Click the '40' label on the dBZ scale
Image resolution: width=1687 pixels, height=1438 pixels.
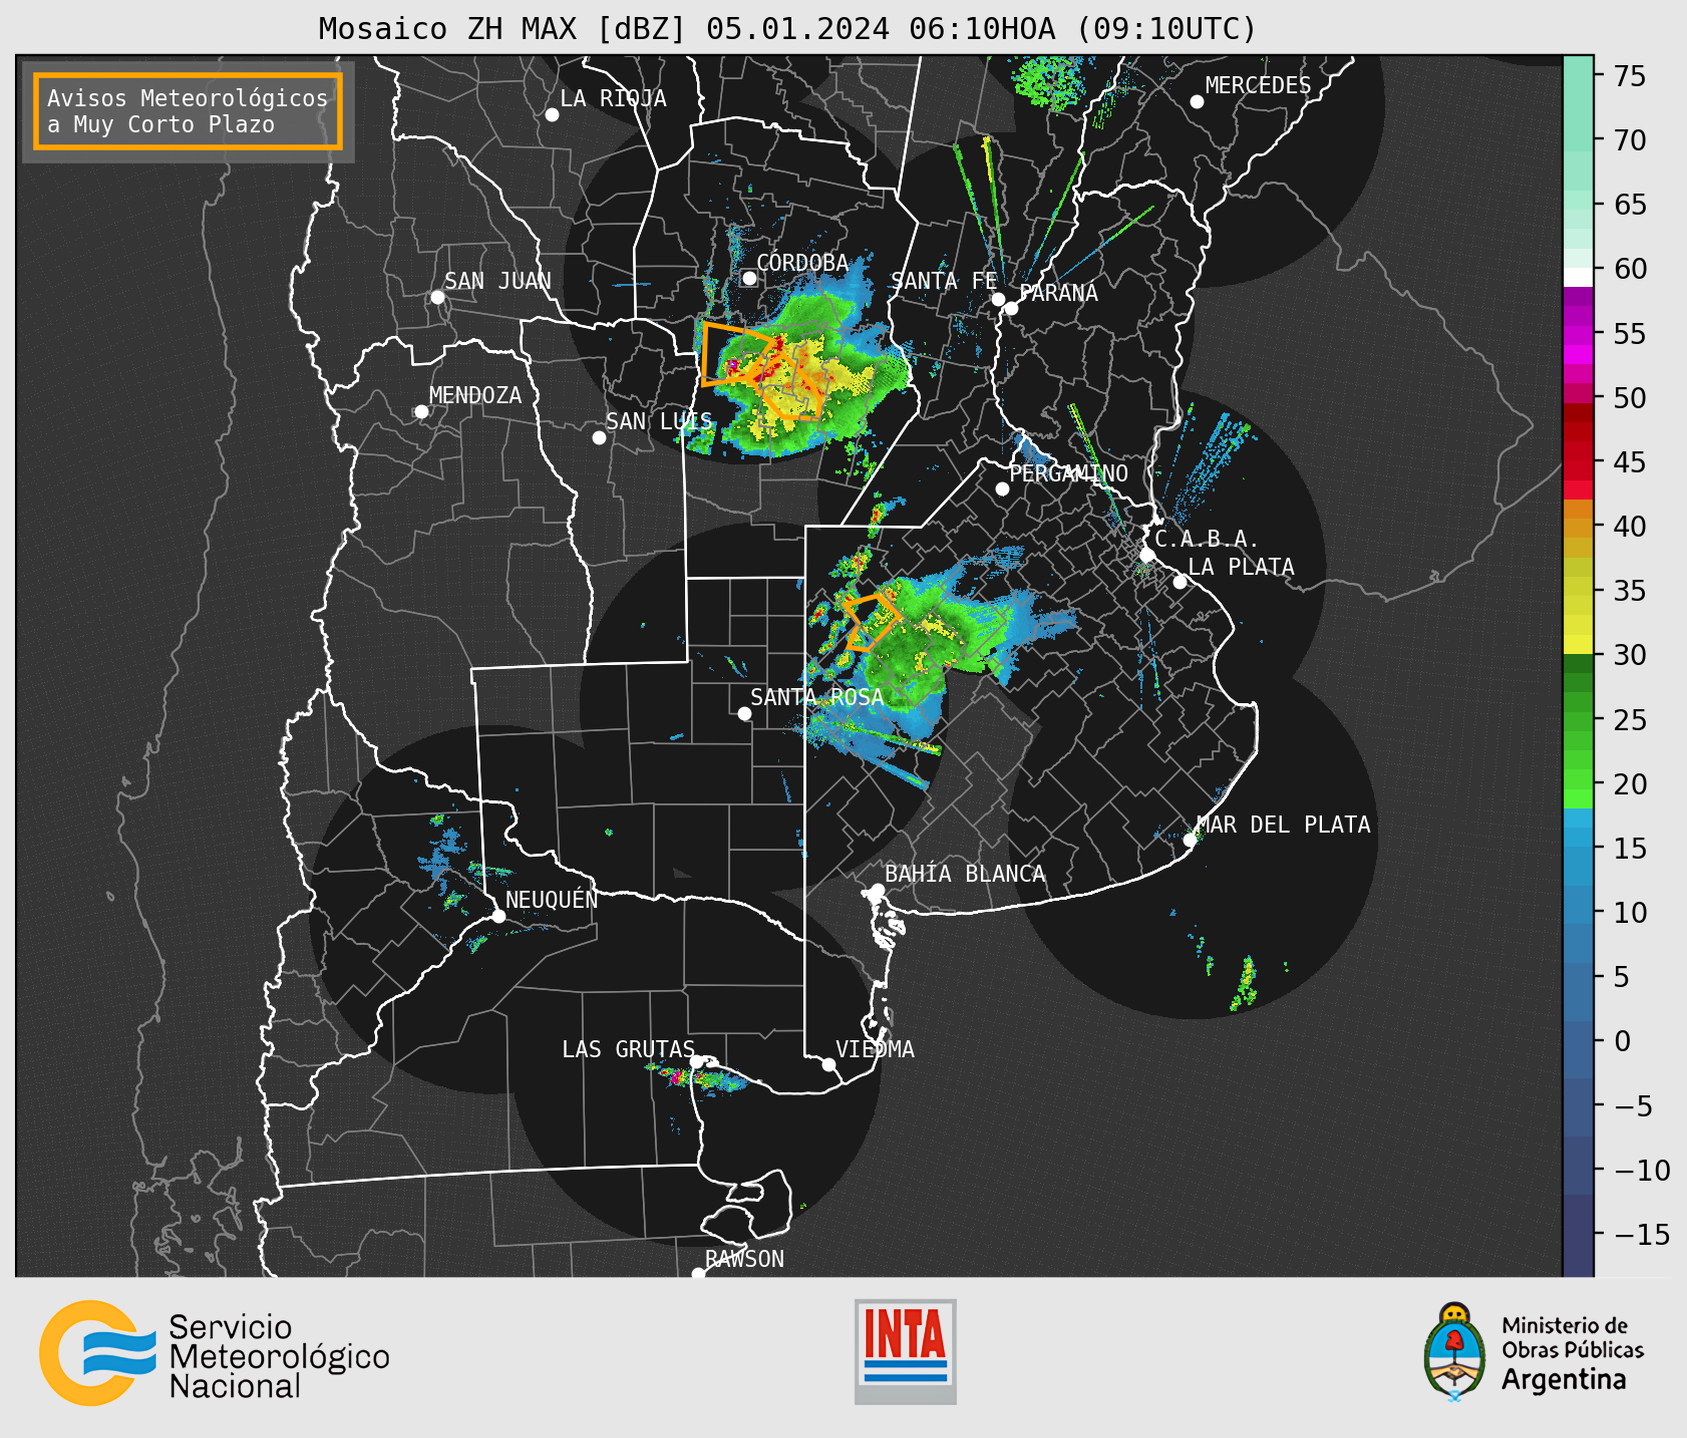tap(1630, 526)
